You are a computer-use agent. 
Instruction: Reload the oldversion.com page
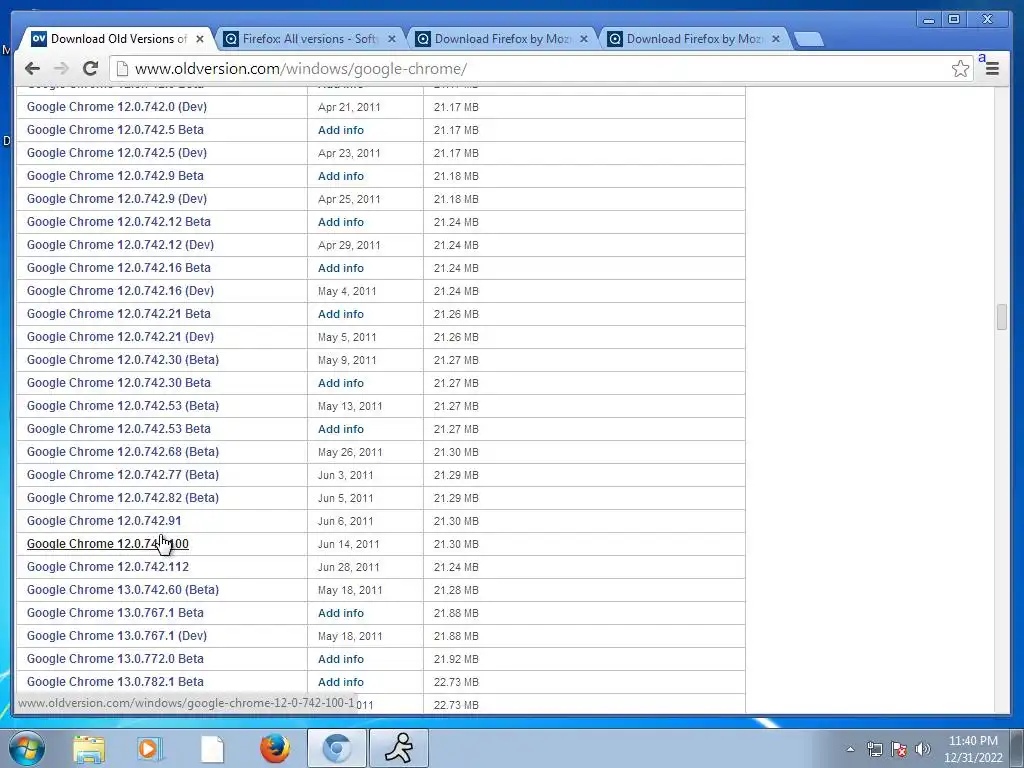pyautogui.click(x=90, y=68)
